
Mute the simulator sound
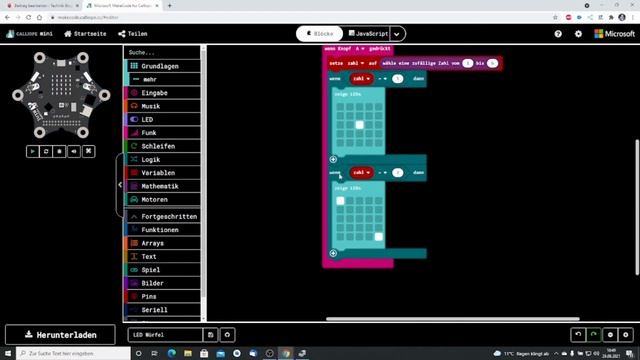point(74,151)
